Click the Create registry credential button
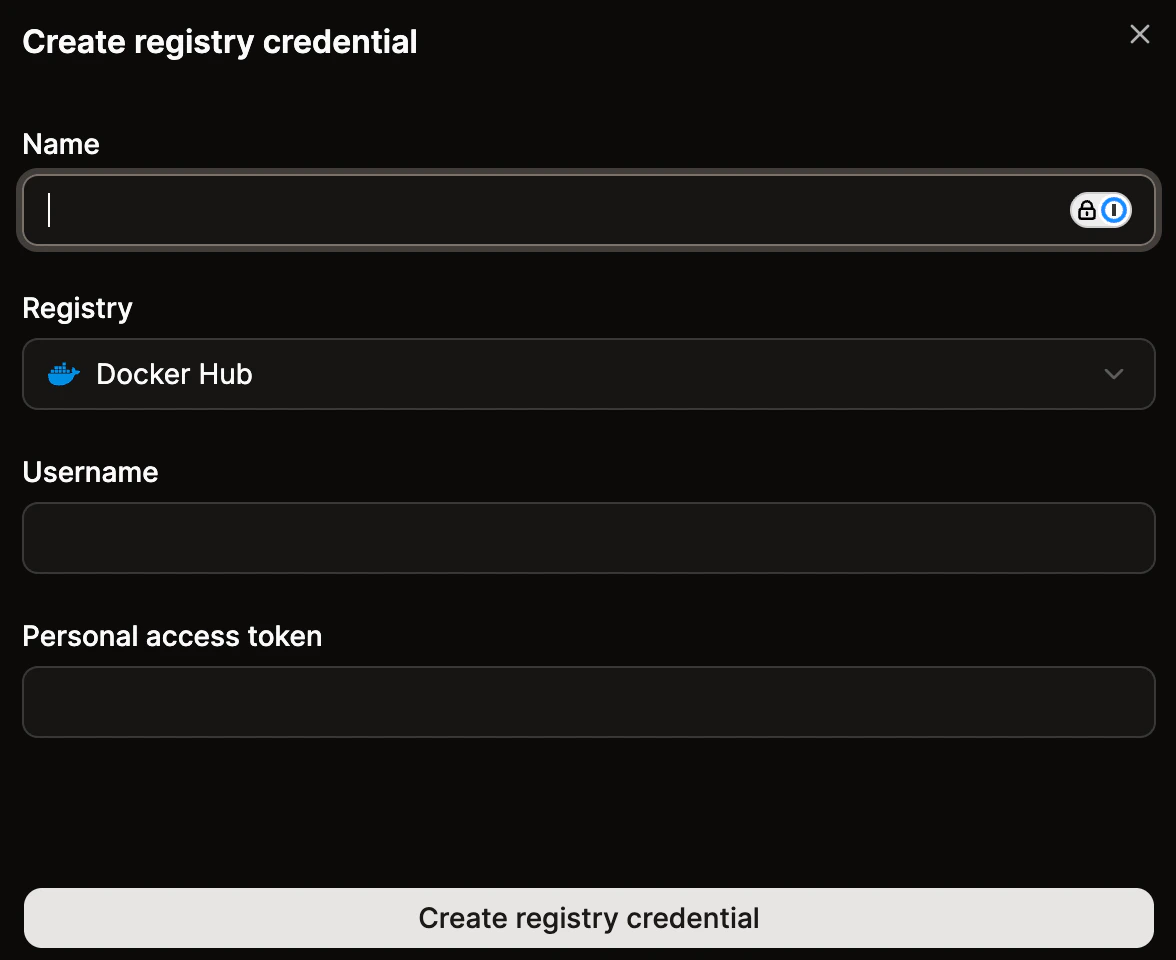This screenshot has height=960, width=1176. click(588, 917)
